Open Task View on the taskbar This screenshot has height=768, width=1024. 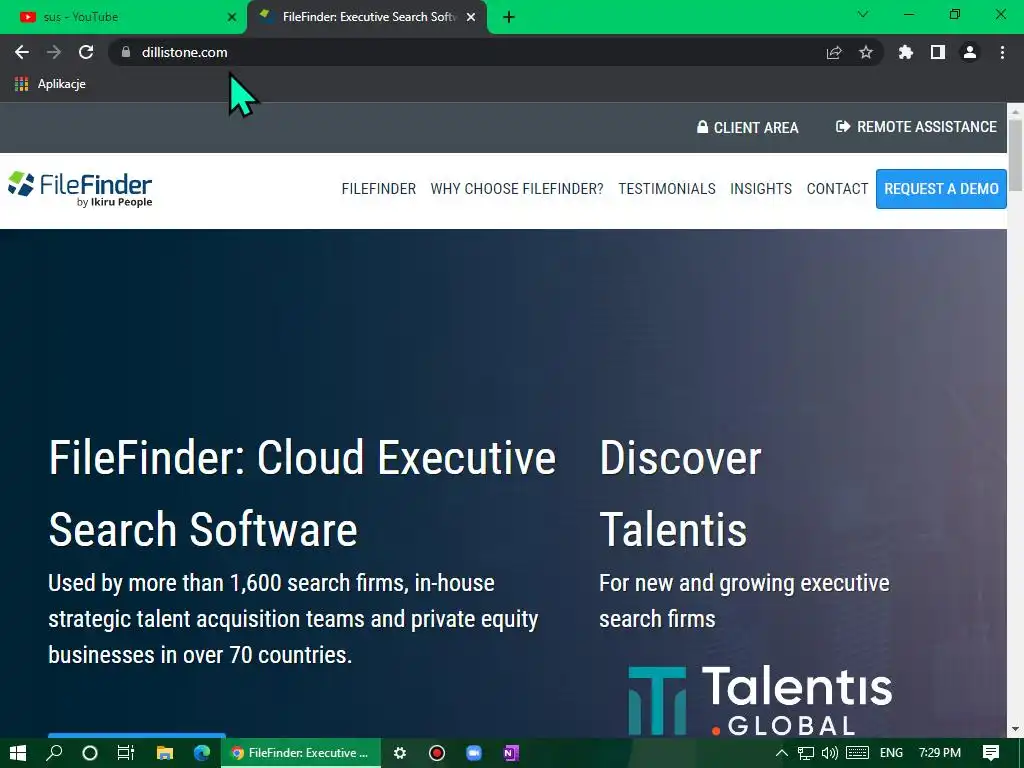tap(126, 753)
